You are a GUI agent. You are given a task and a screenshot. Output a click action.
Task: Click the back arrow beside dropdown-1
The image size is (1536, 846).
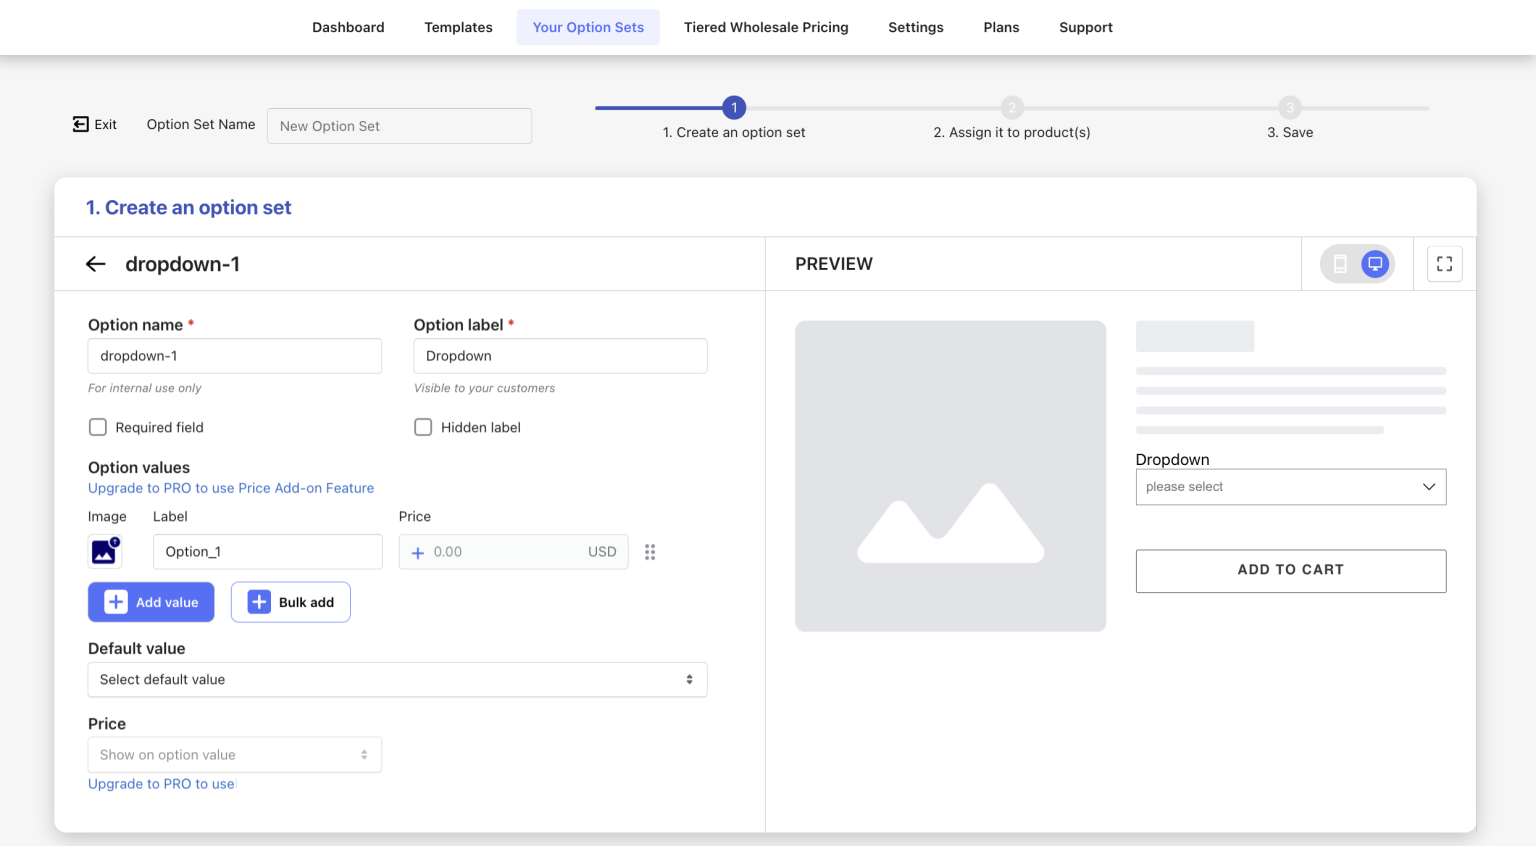pos(95,263)
